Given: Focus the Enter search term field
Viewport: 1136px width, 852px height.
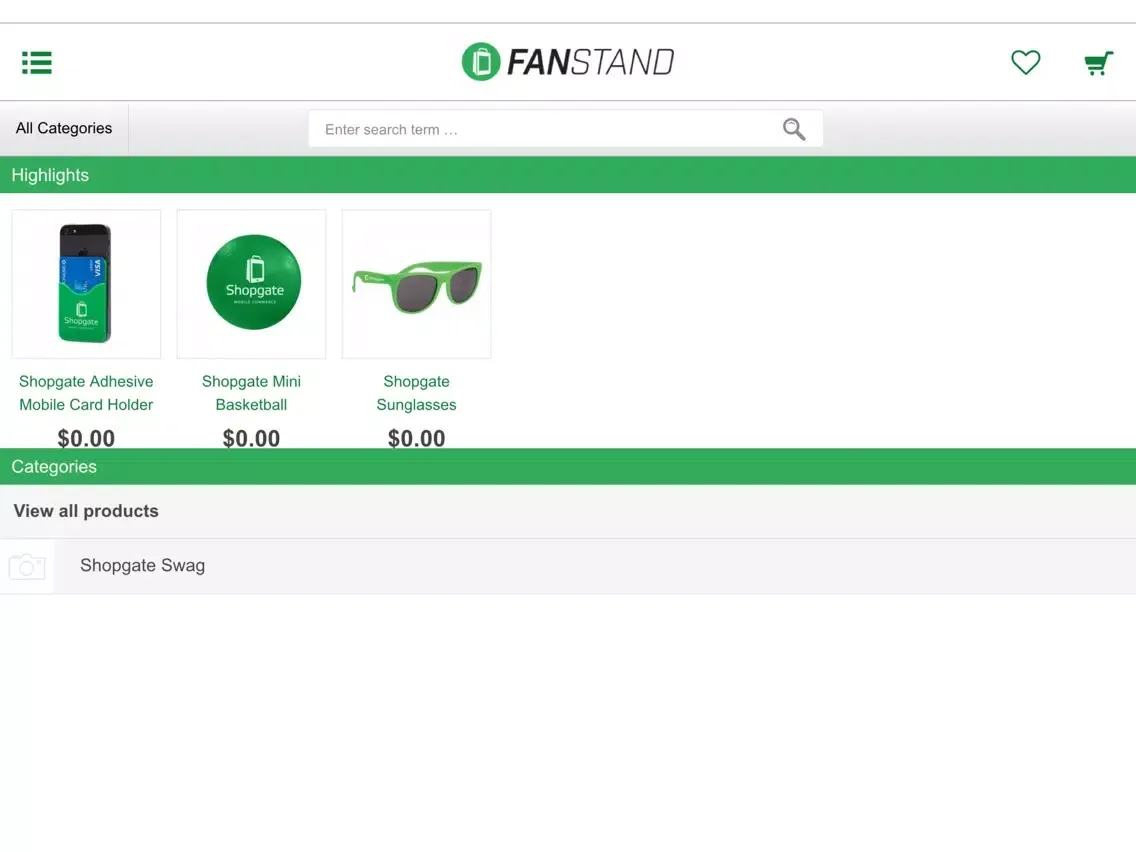Looking at the screenshot, I should 566,129.
